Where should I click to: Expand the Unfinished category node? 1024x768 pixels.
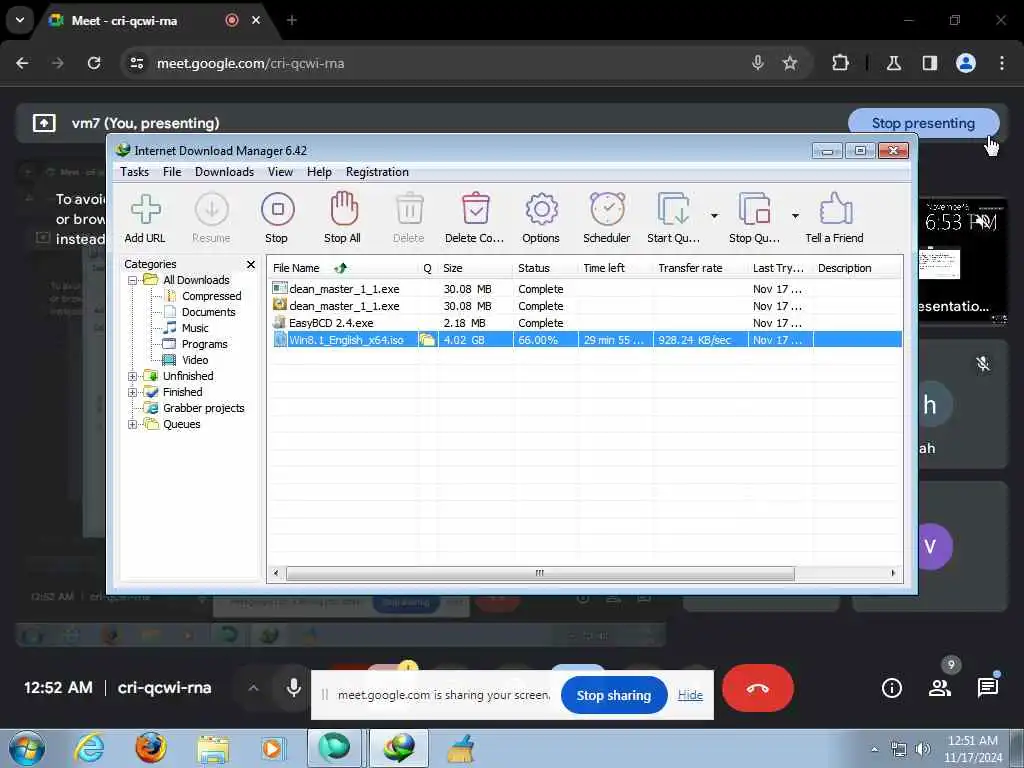(133, 376)
